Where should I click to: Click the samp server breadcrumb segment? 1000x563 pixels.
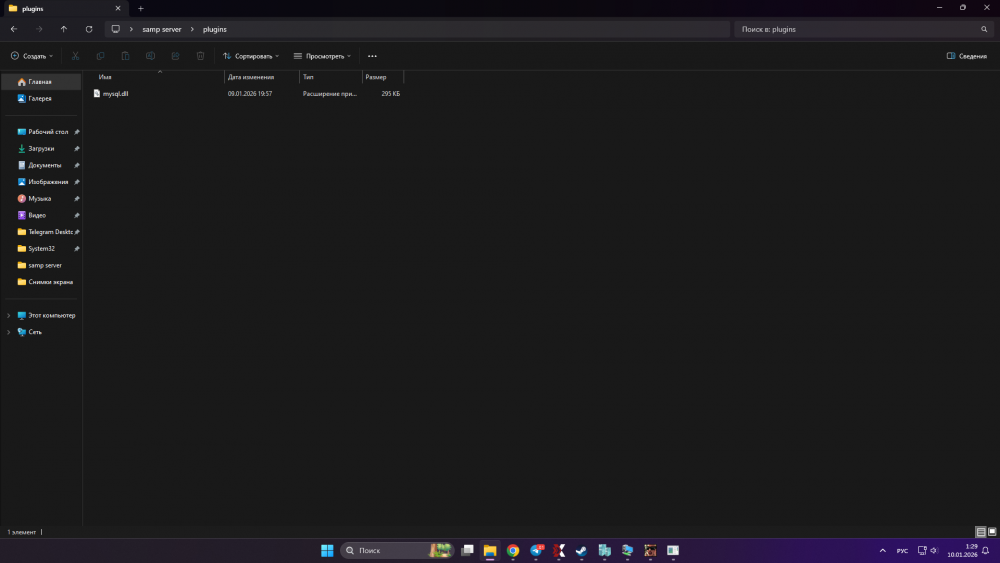162,29
